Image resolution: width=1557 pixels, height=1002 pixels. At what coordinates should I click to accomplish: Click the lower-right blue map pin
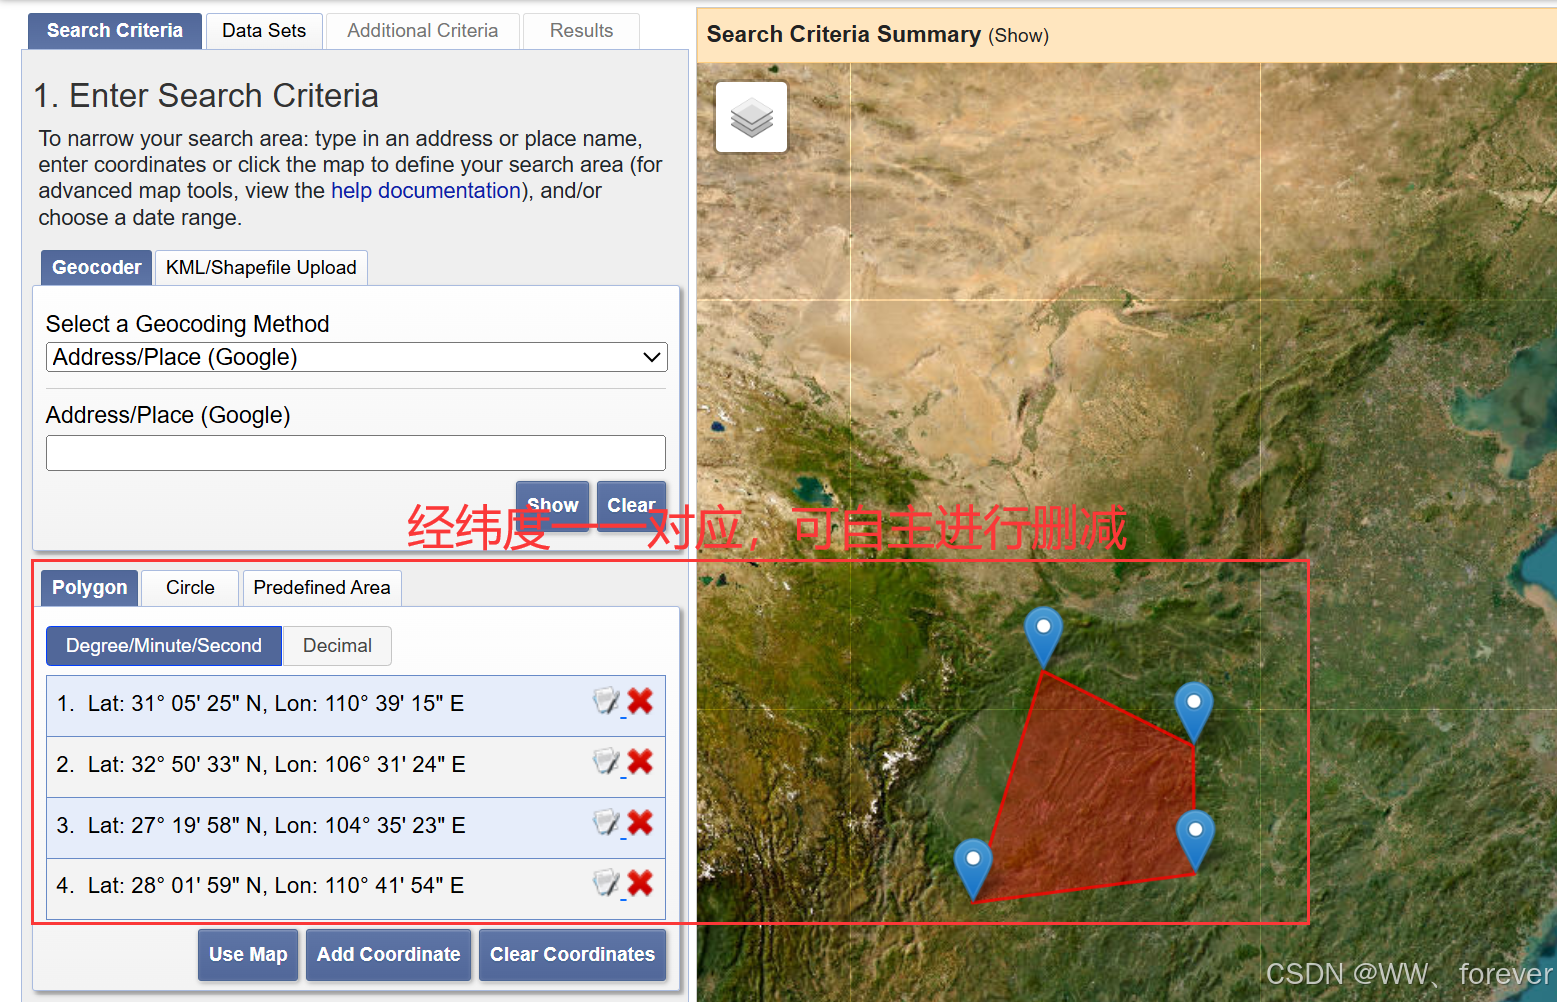1195,840
